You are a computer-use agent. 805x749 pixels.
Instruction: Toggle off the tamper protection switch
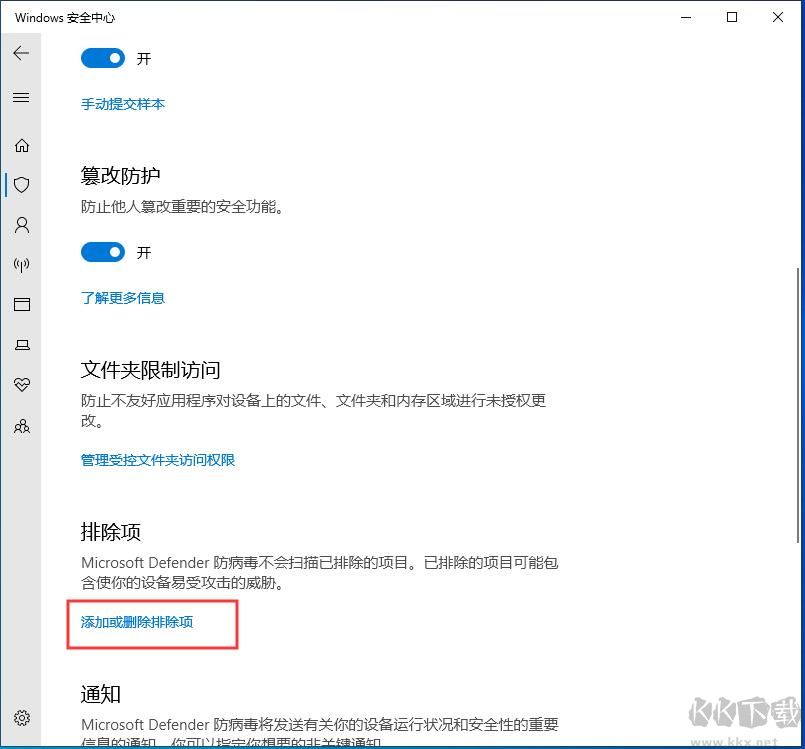pos(103,252)
